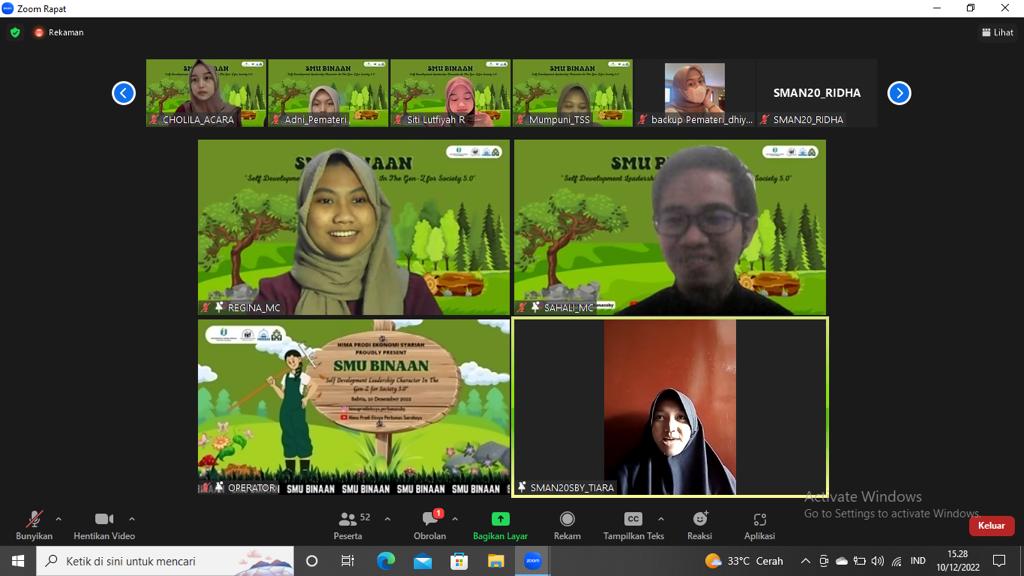Click the REGINA_MC video tile
Screen dimensions: 1024x576
[x=354, y=227]
